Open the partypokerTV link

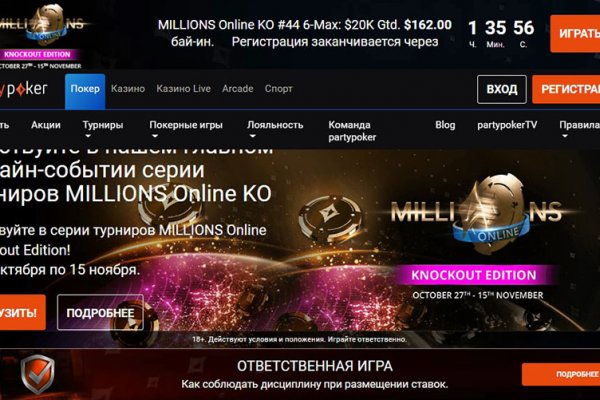(x=507, y=125)
